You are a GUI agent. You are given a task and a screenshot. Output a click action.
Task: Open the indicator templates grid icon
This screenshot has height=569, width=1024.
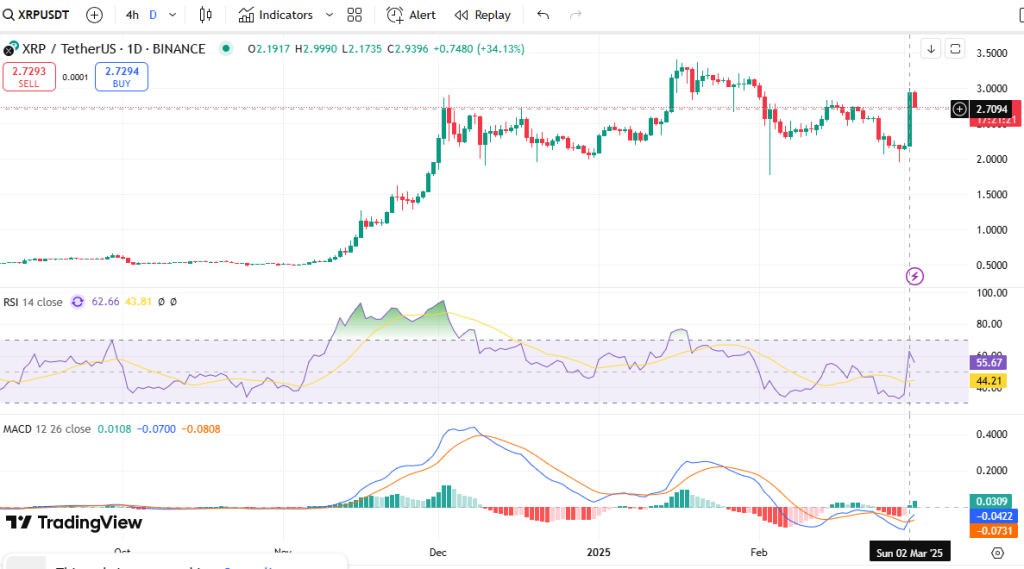click(x=354, y=15)
